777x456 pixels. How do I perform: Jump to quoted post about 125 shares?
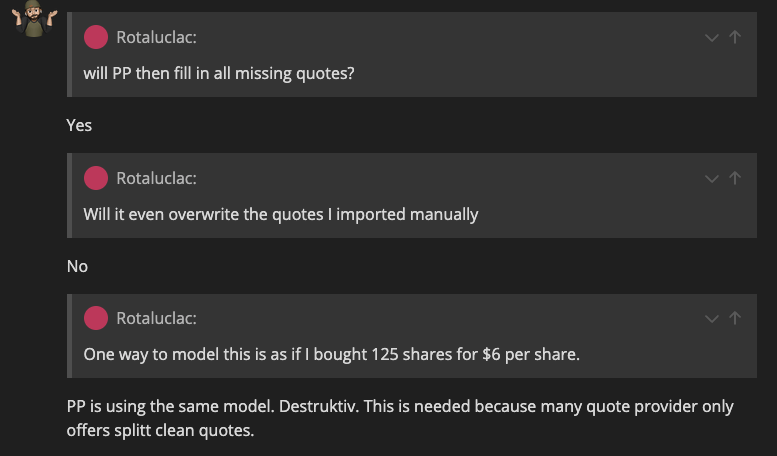pyautogui.click(x=735, y=318)
